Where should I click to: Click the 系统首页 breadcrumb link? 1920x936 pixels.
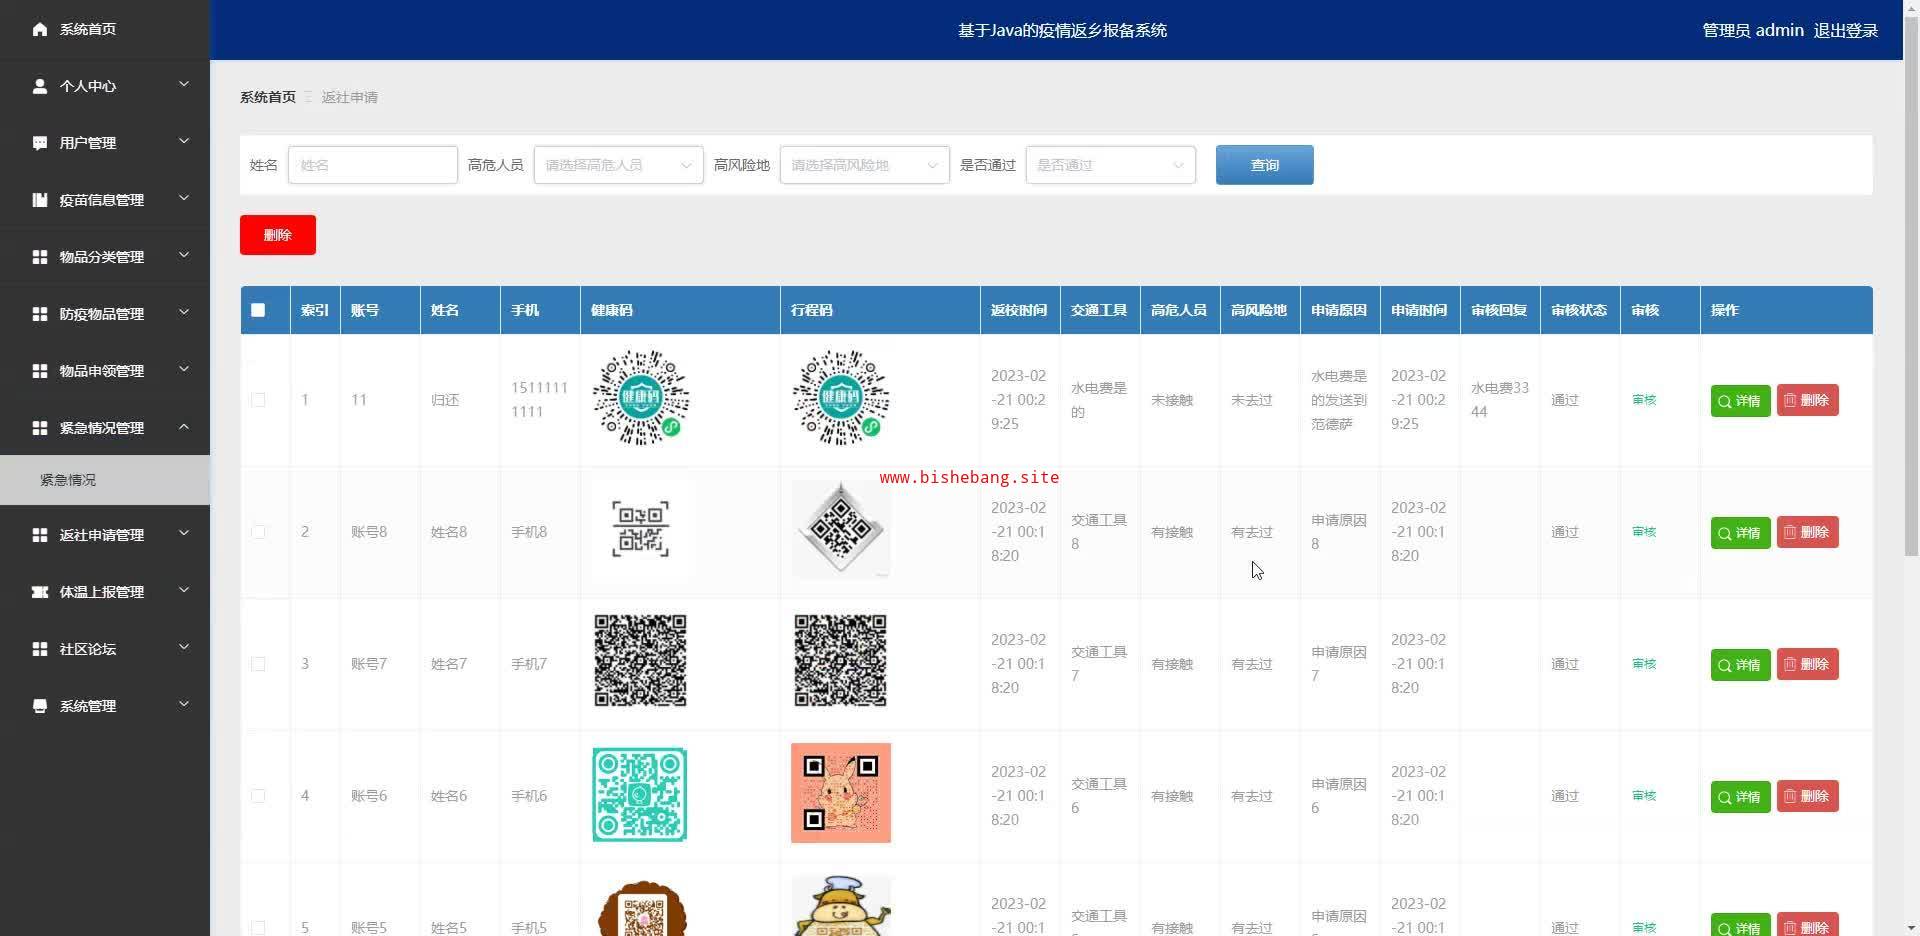click(x=268, y=97)
